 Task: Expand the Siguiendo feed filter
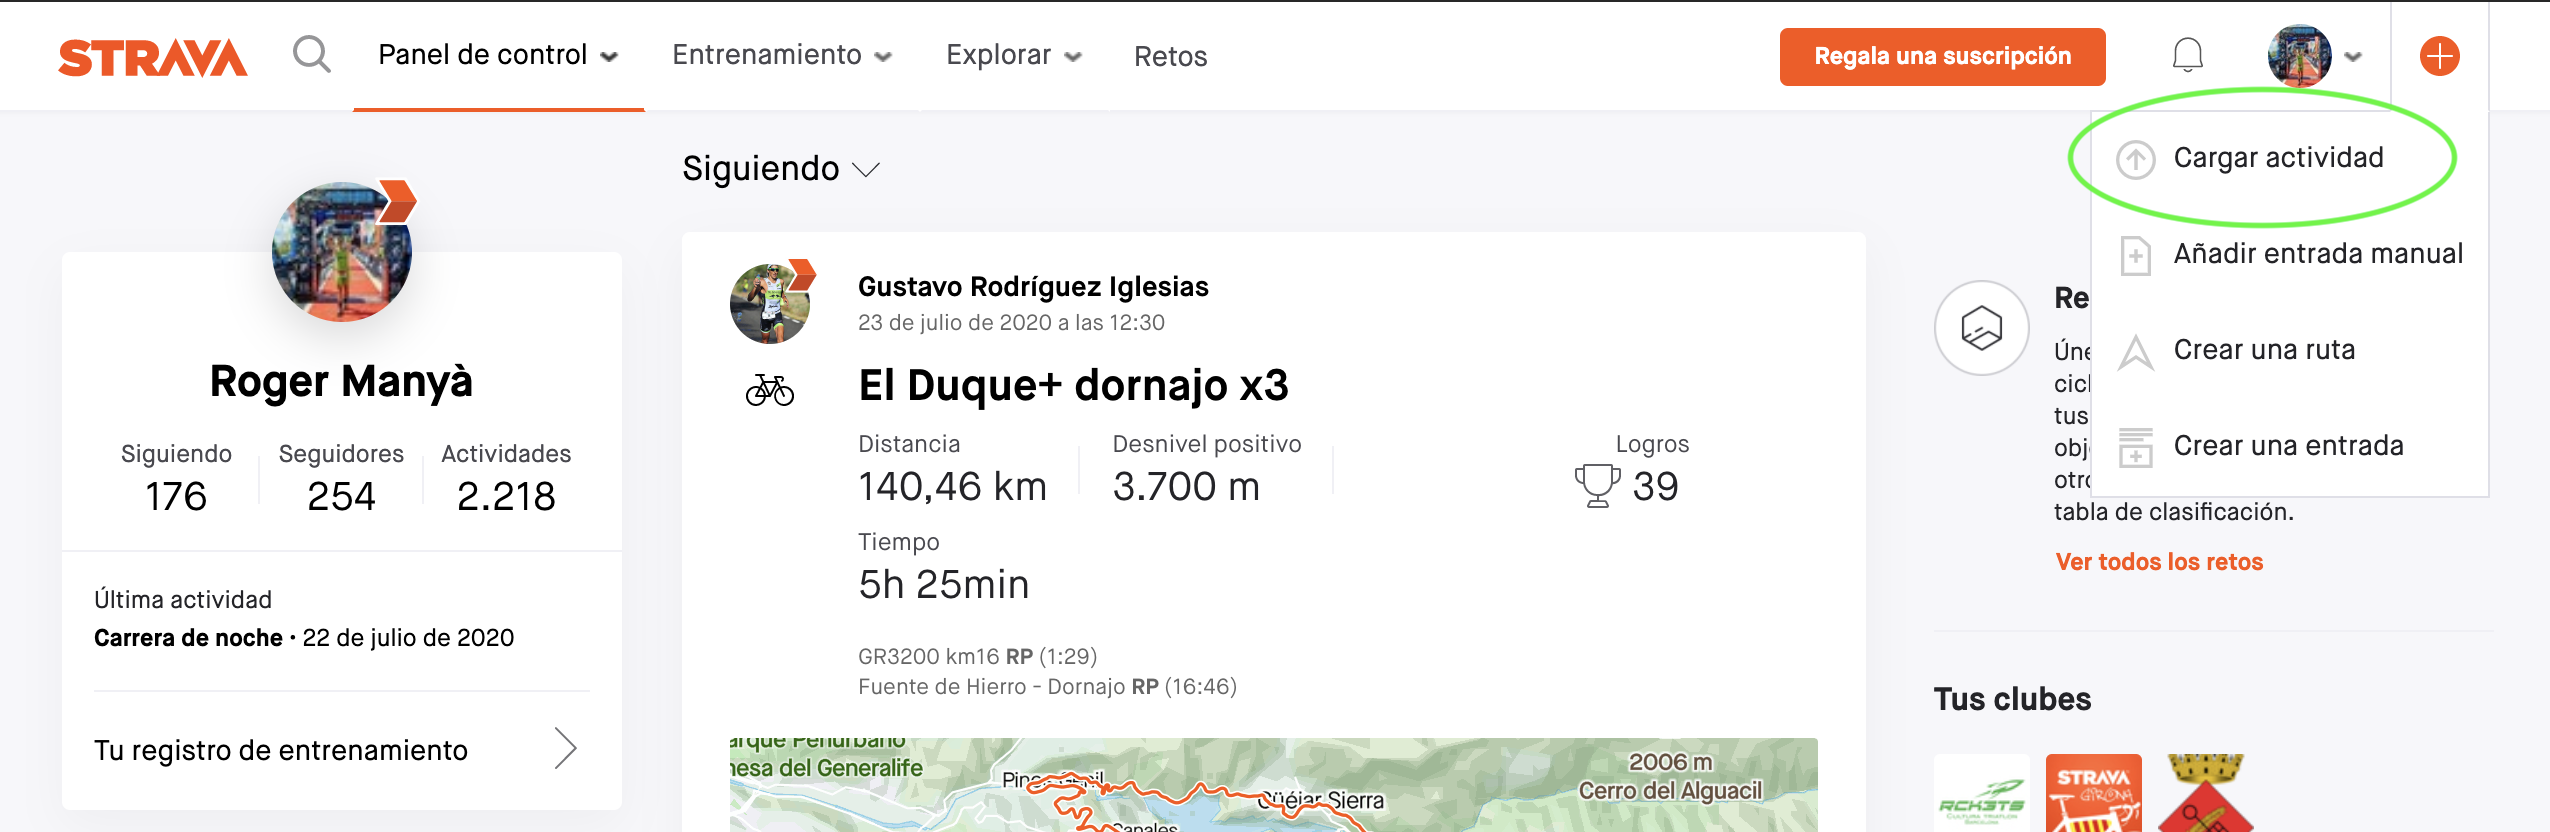coord(780,169)
